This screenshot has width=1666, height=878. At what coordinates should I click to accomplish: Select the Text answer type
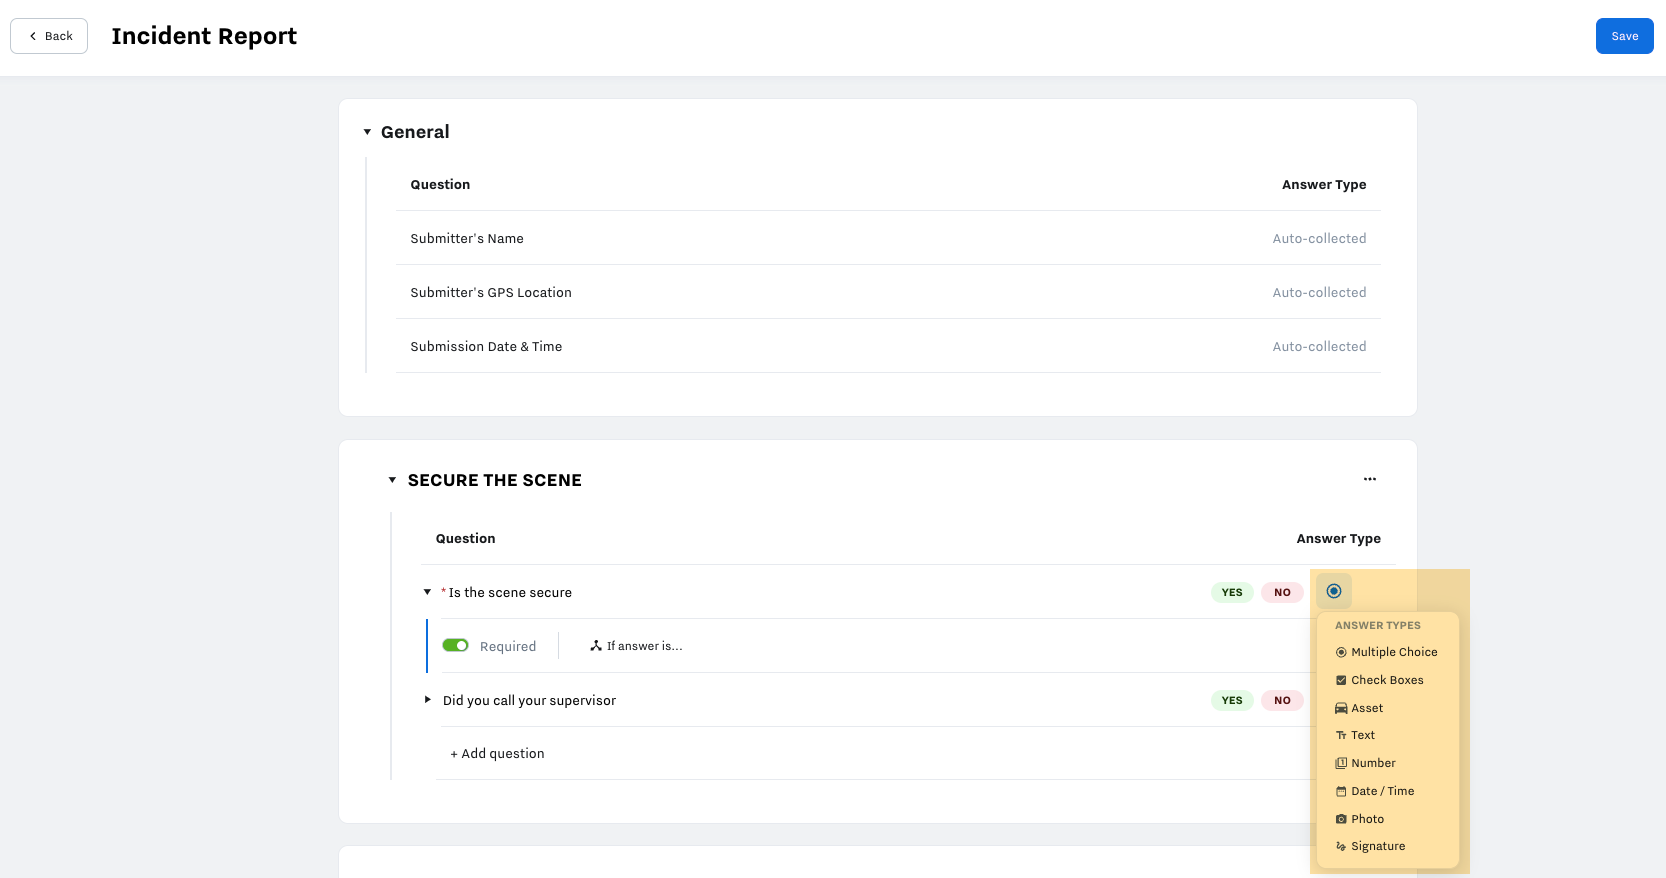pyautogui.click(x=1362, y=735)
